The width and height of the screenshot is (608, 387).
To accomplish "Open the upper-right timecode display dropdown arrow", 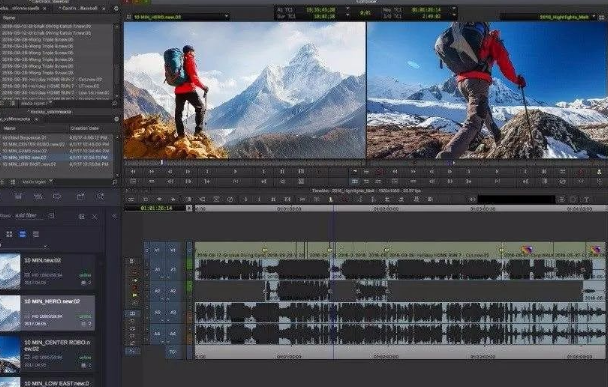I will coord(454,8).
